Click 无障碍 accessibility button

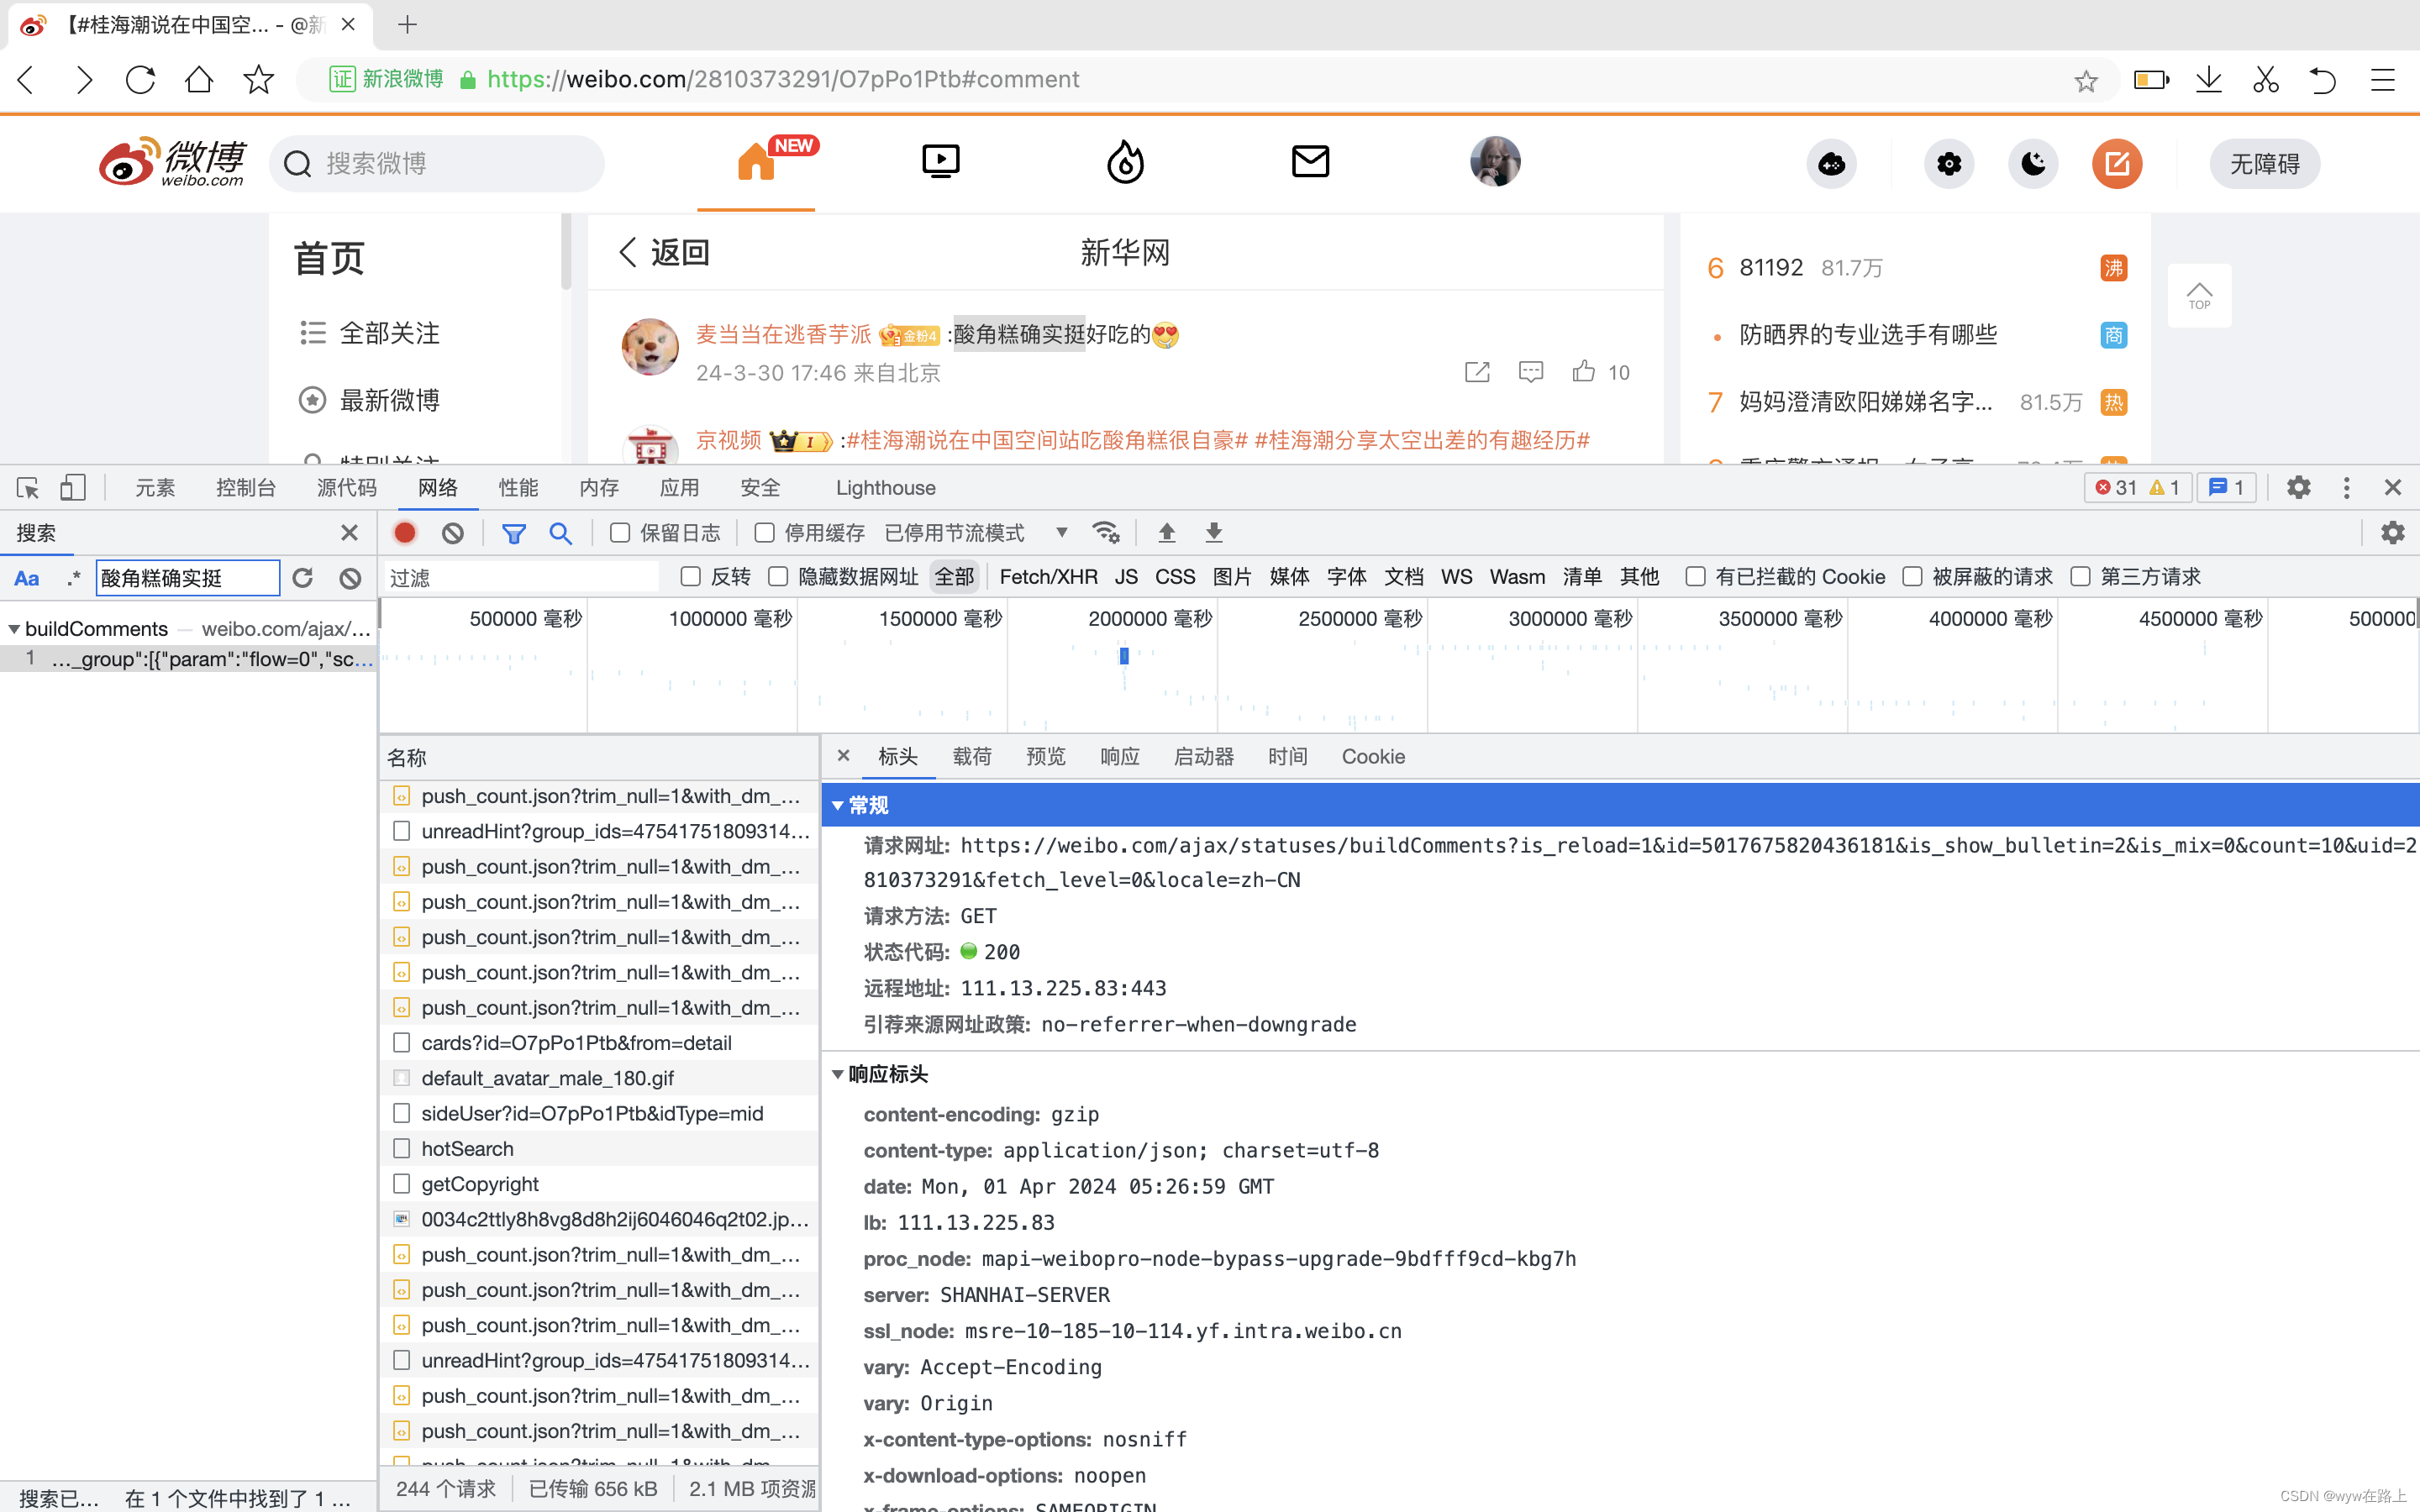click(x=2264, y=164)
